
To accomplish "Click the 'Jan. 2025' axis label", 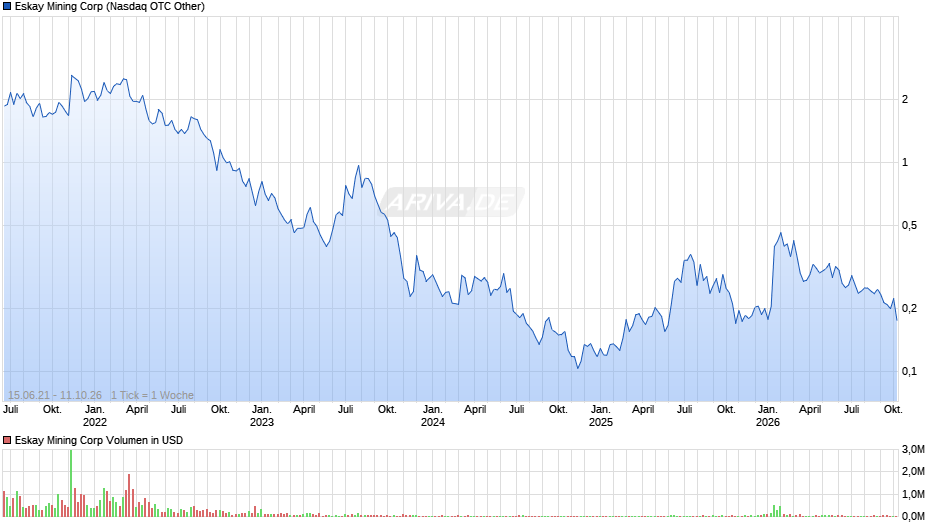I will point(601,416).
